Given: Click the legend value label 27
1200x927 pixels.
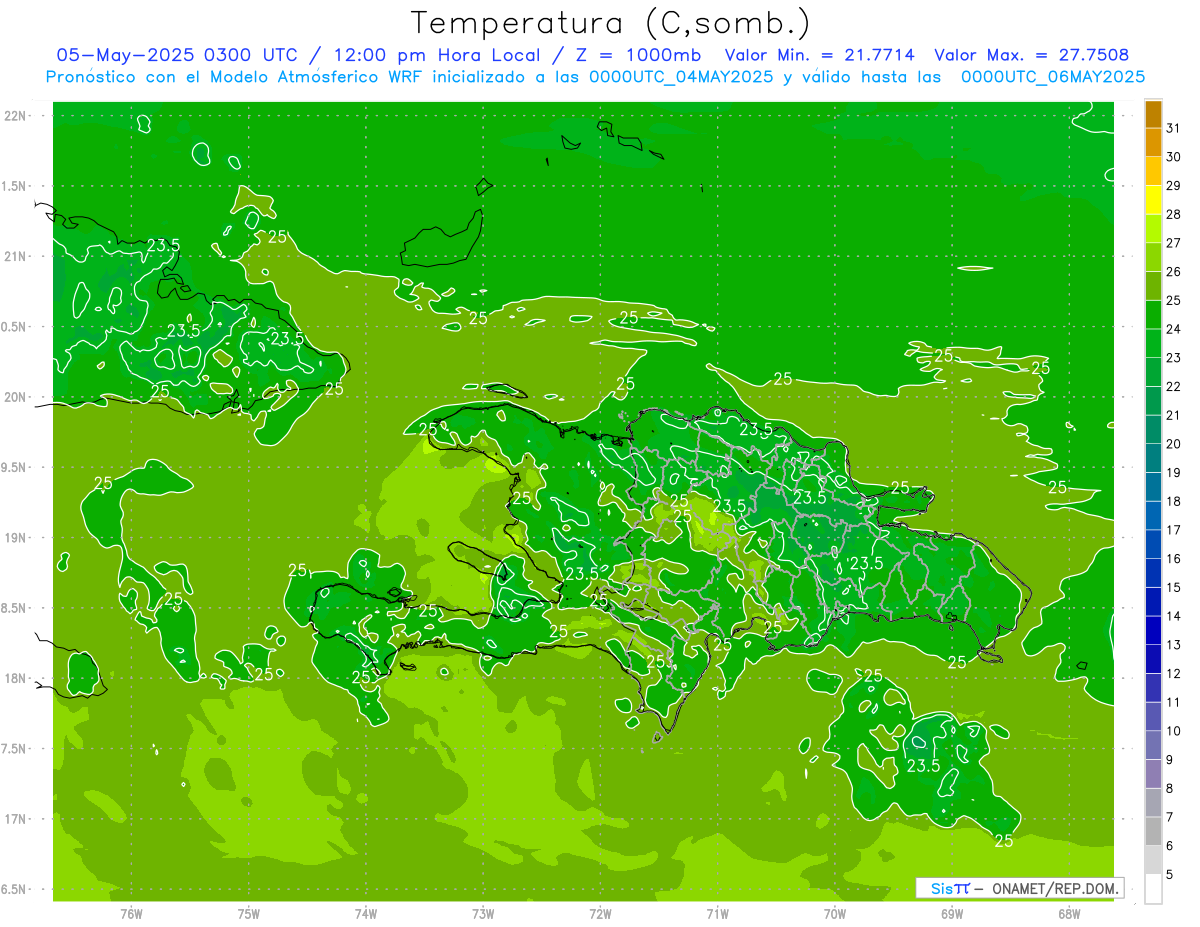Looking at the screenshot, I should click(x=1173, y=243).
